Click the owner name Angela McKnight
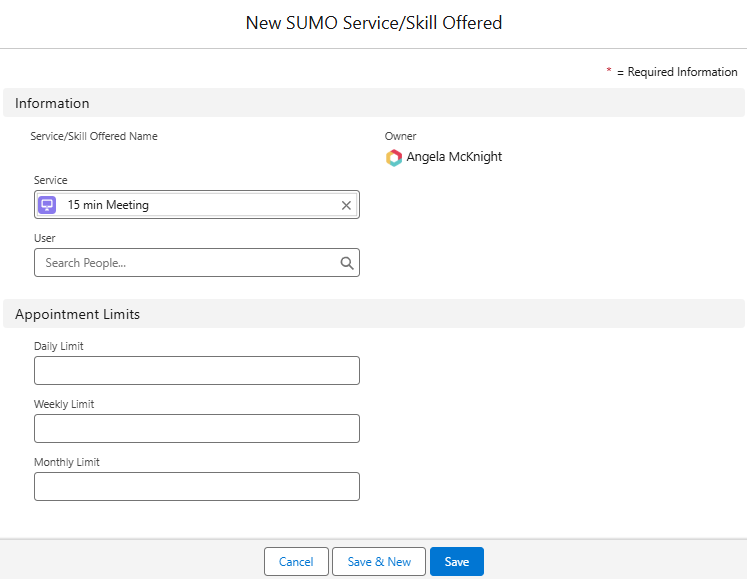Screen dimensions: 747x579 pos(454,157)
